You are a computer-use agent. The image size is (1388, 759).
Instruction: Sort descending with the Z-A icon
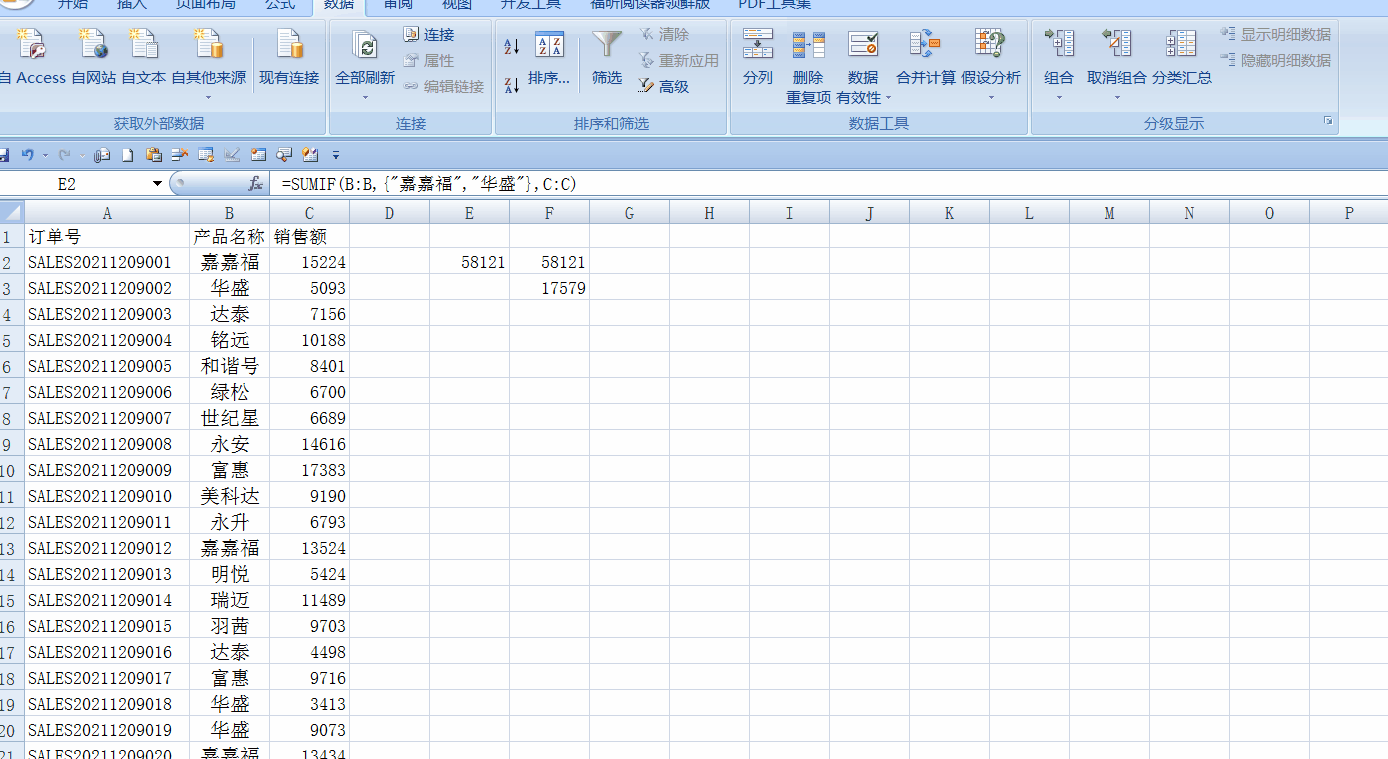point(512,85)
